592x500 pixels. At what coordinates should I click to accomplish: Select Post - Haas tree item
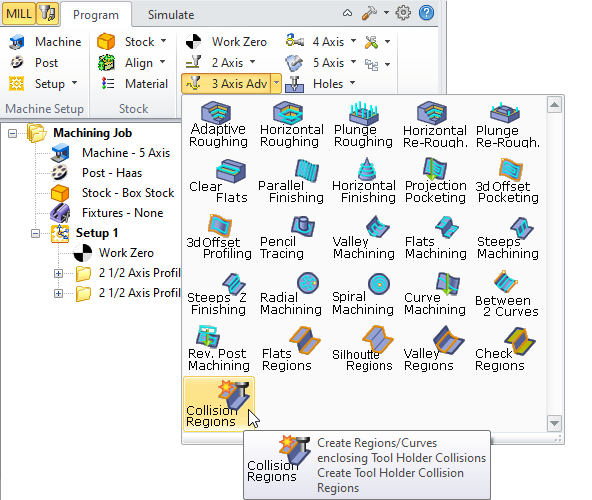(97, 173)
